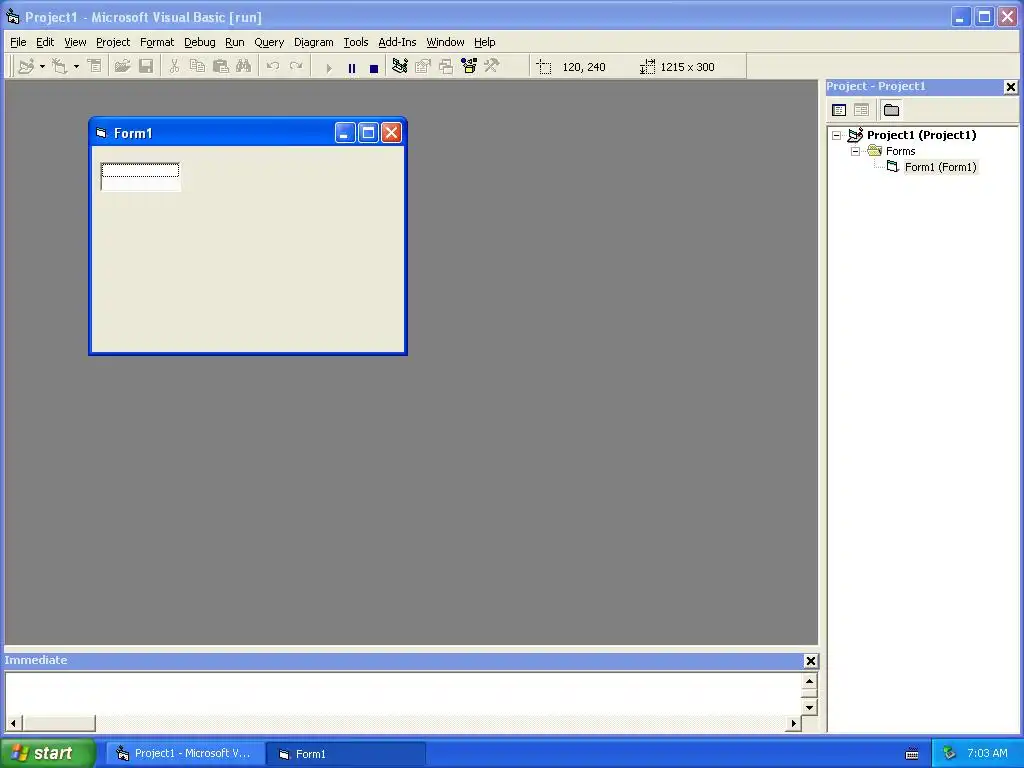This screenshot has height=768, width=1024.
Task: Collapse the Forms folder node
Action: pyautogui.click(x=856, y=152)
